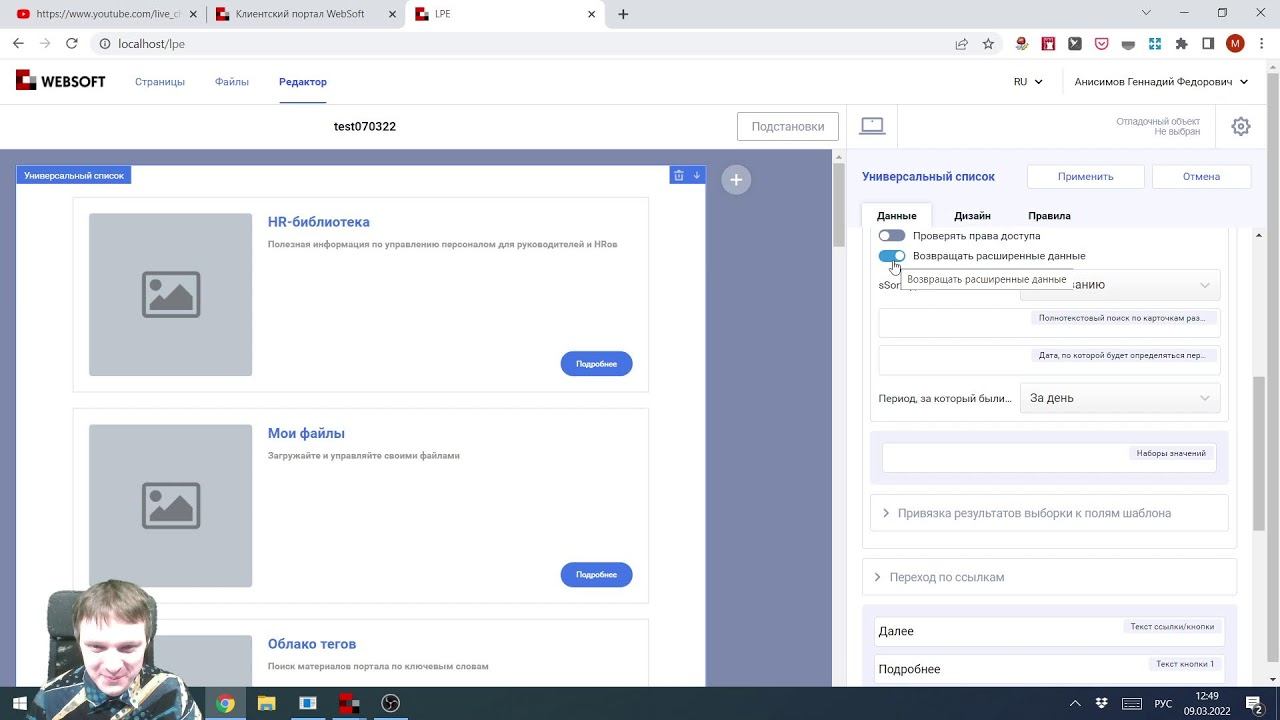The height and width of the screenshot is (720, 1280).
Task: Toggle Проверять права доступа switch
Action: [x=891, y=236]
